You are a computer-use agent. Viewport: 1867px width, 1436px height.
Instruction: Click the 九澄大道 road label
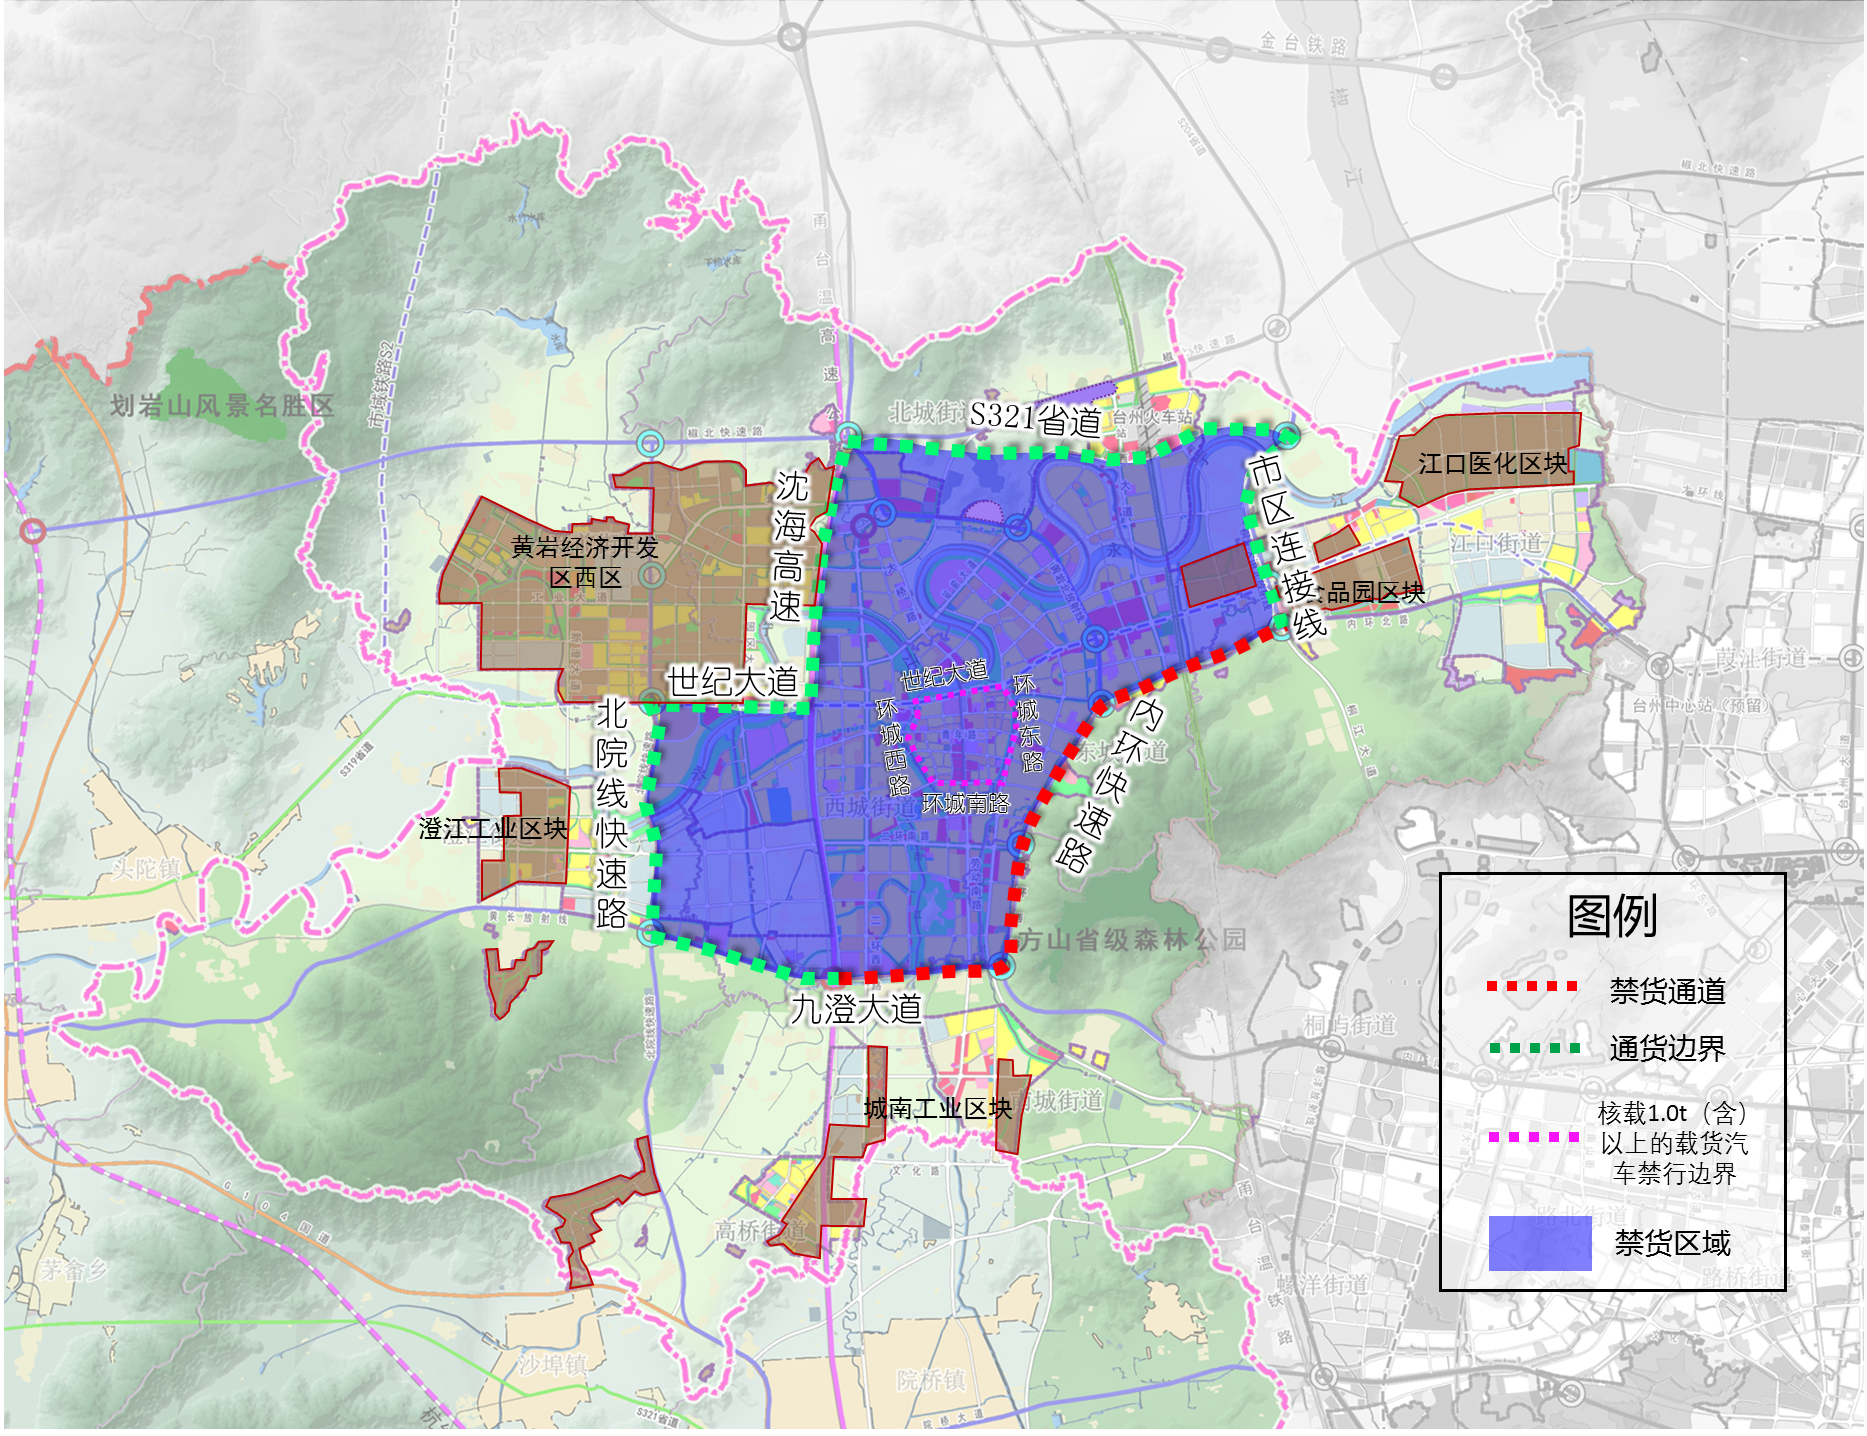point(856,1008)
